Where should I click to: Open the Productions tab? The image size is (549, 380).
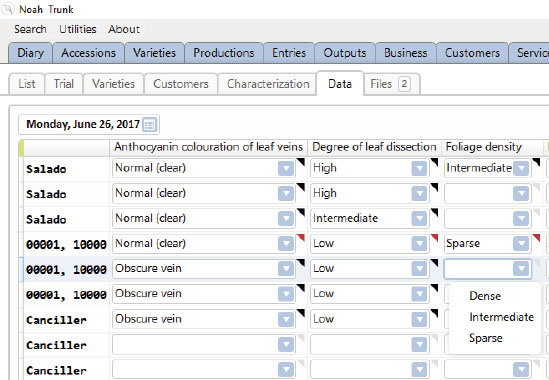[x=224, y=53]
